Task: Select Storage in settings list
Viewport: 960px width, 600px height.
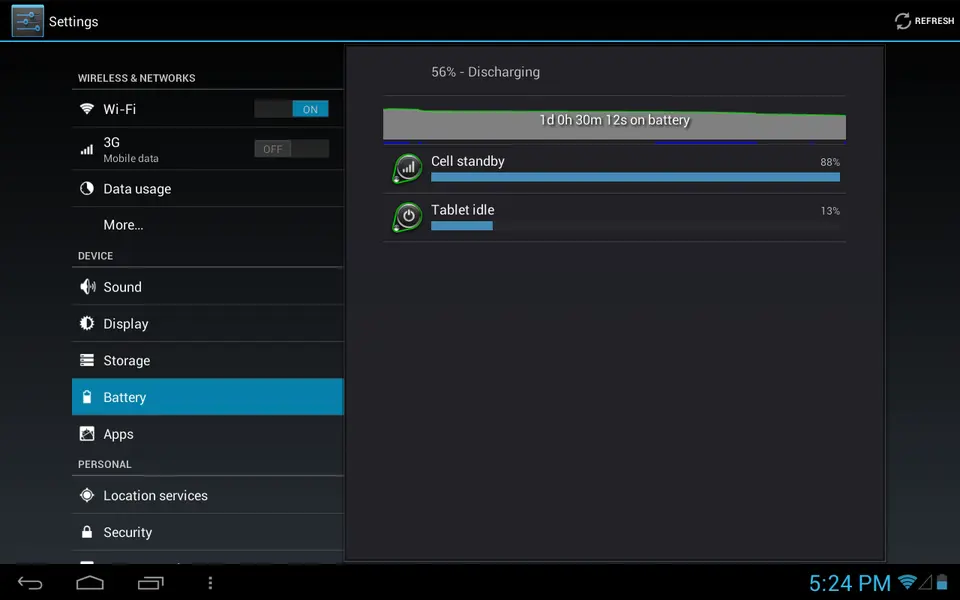Action: click(x=127, y=361)
